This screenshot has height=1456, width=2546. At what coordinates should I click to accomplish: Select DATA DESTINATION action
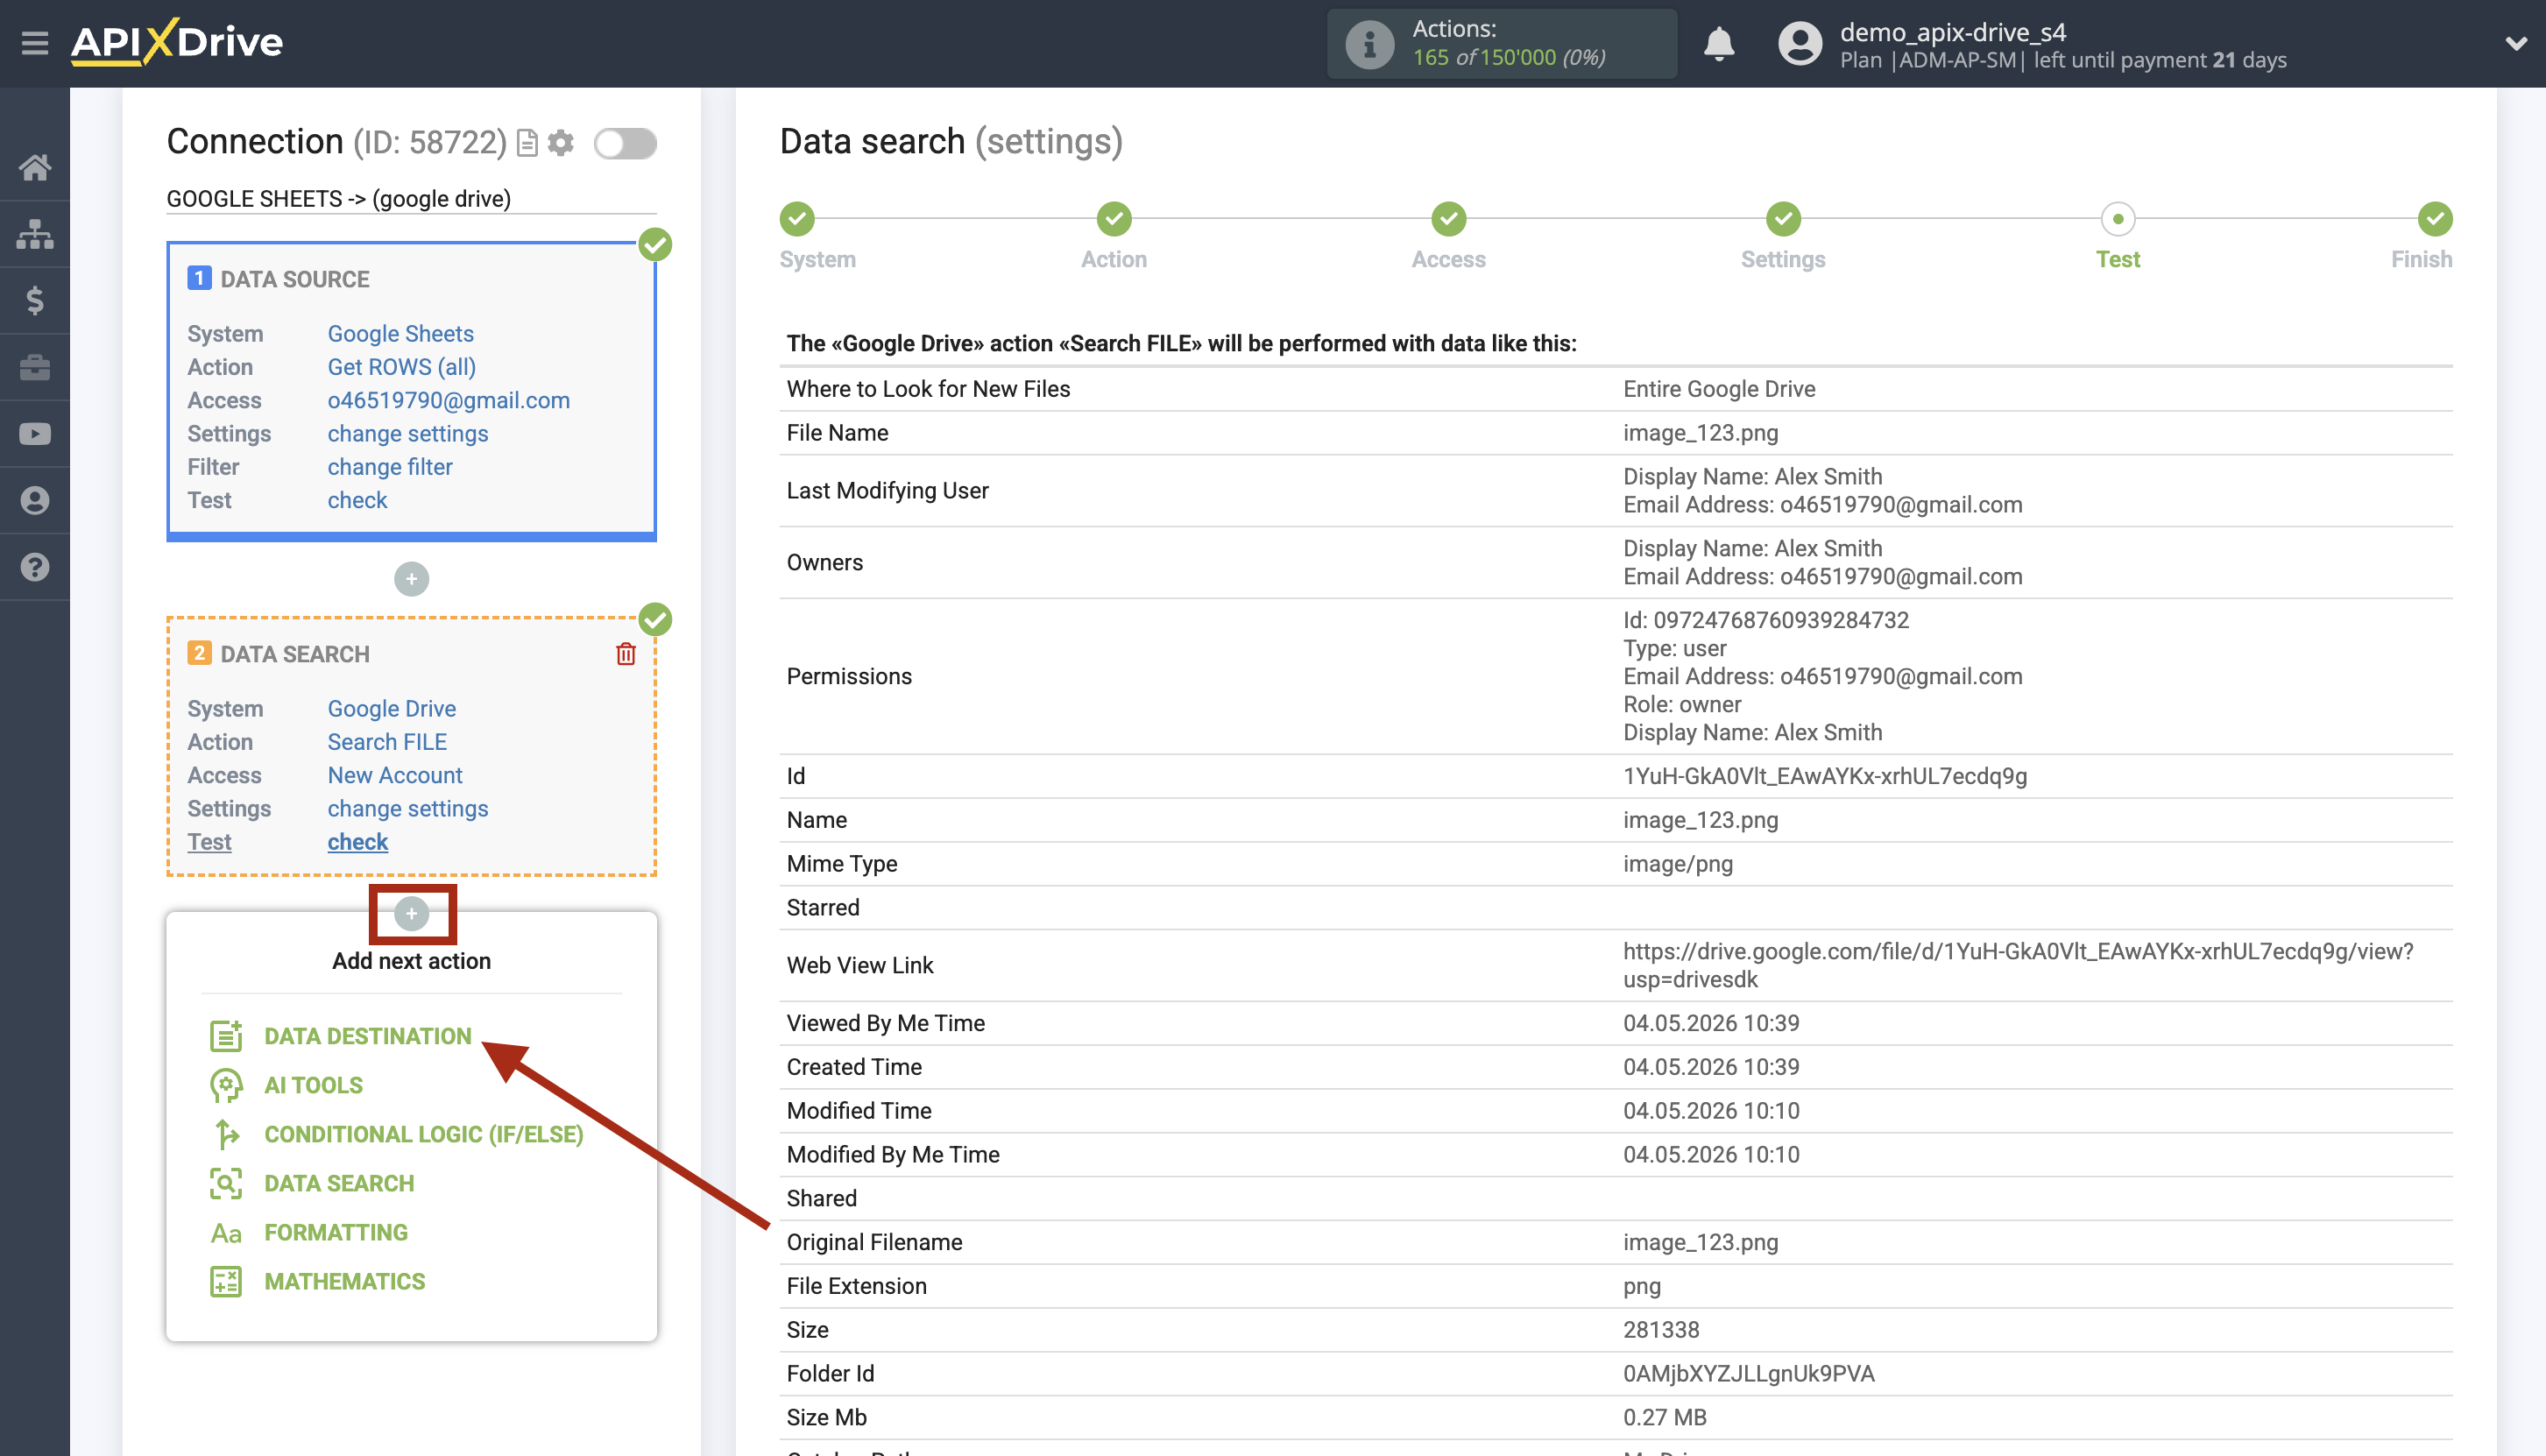pos(368,1036)
